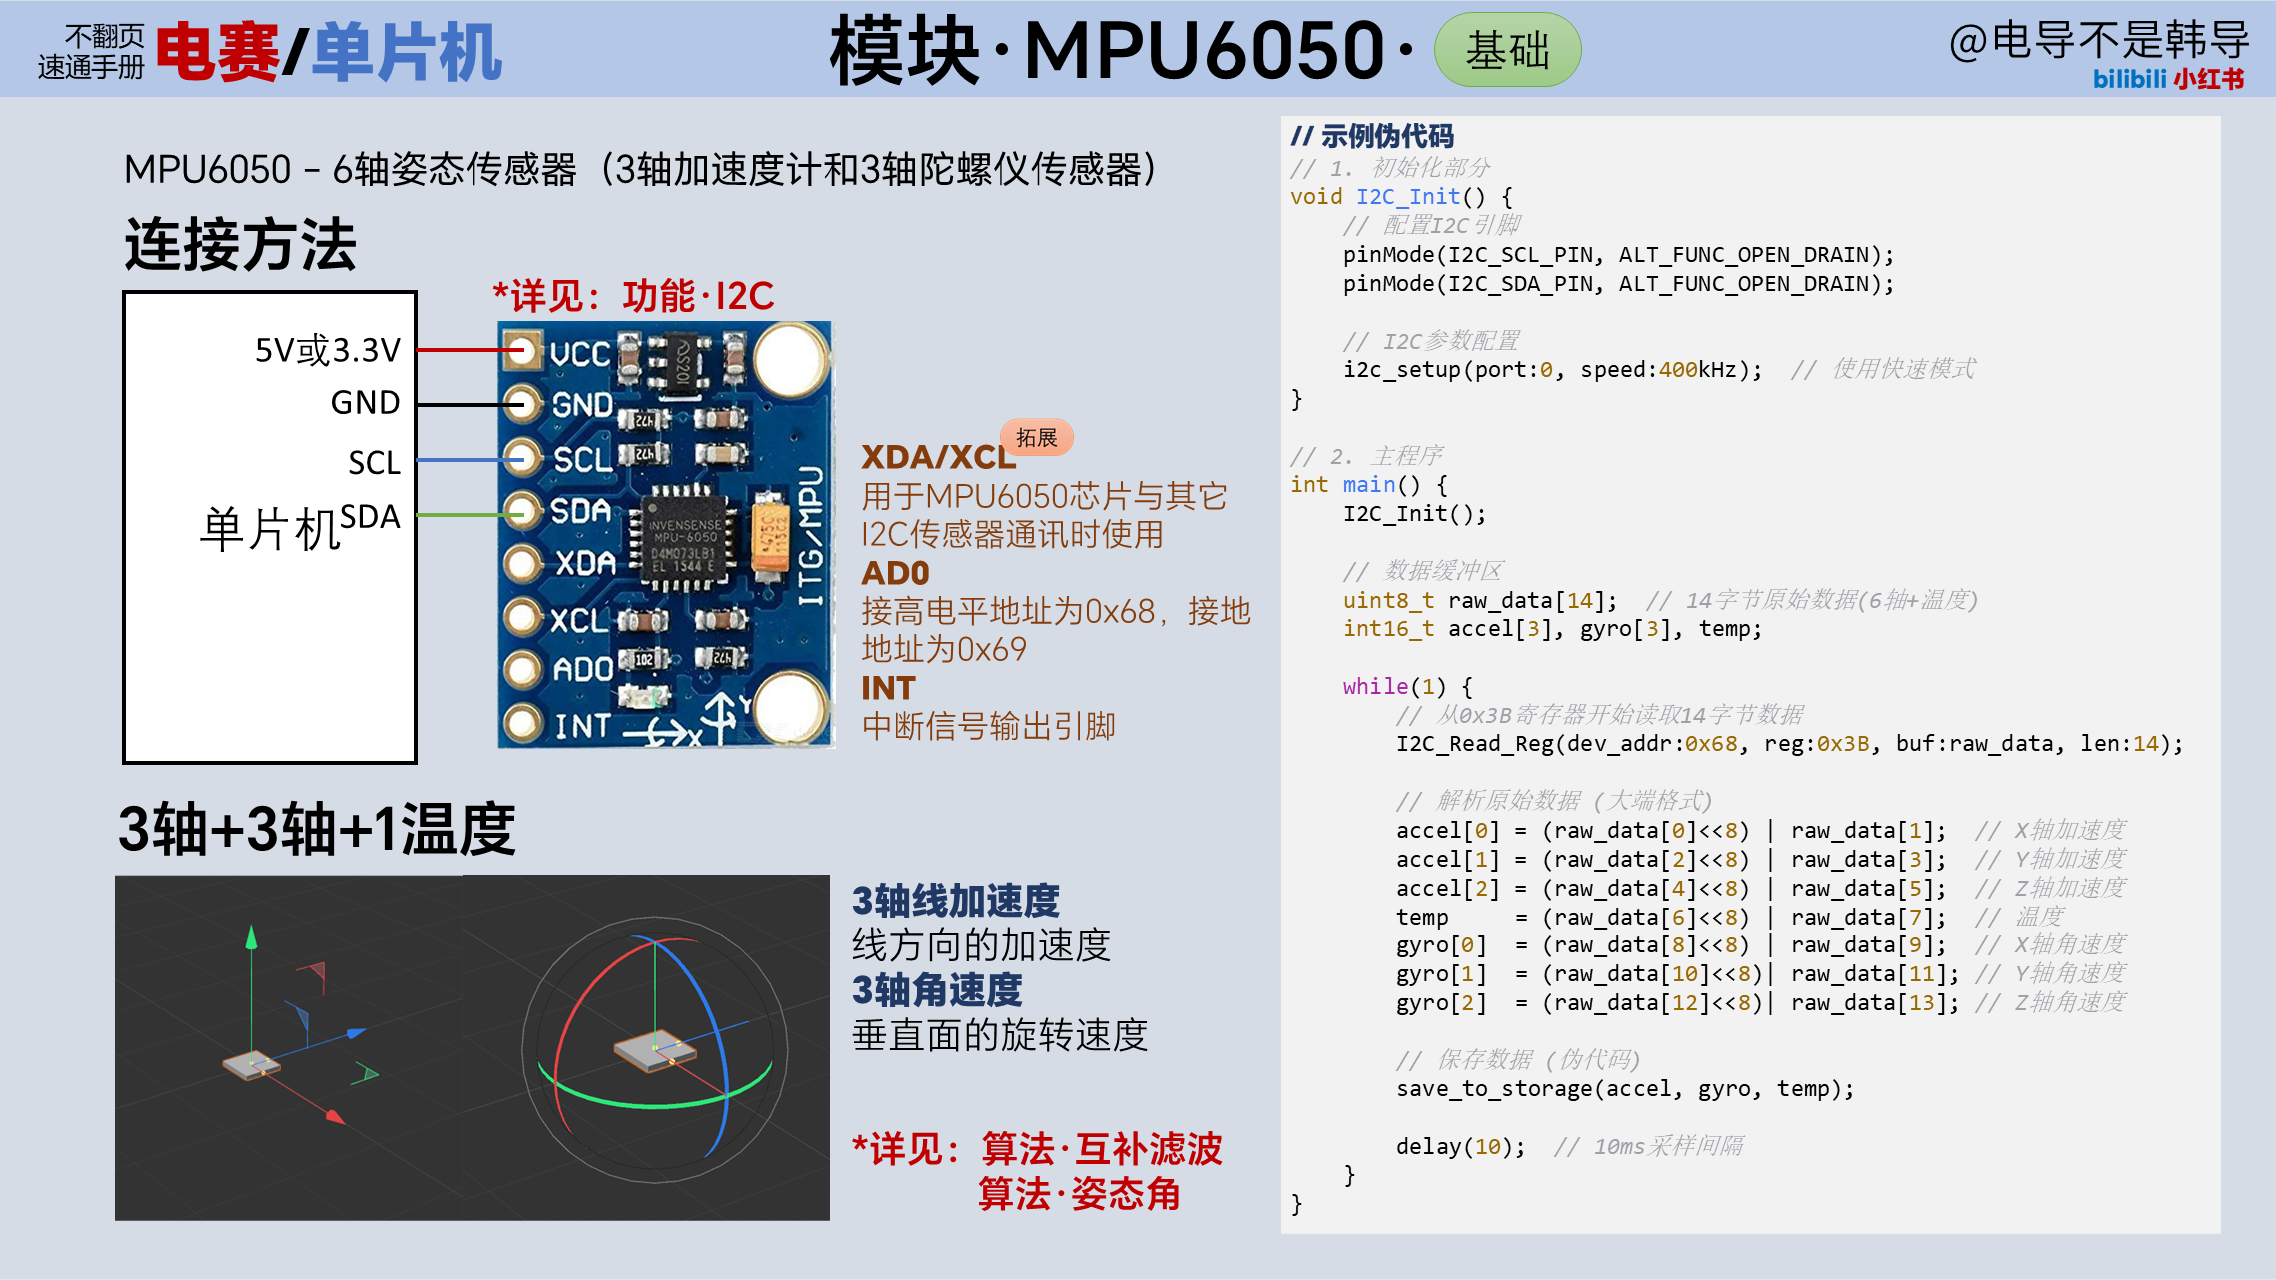Click the 不翻页速通手册 label
The height and width of the screenshot is (1280, 2276).
(91, 52)
